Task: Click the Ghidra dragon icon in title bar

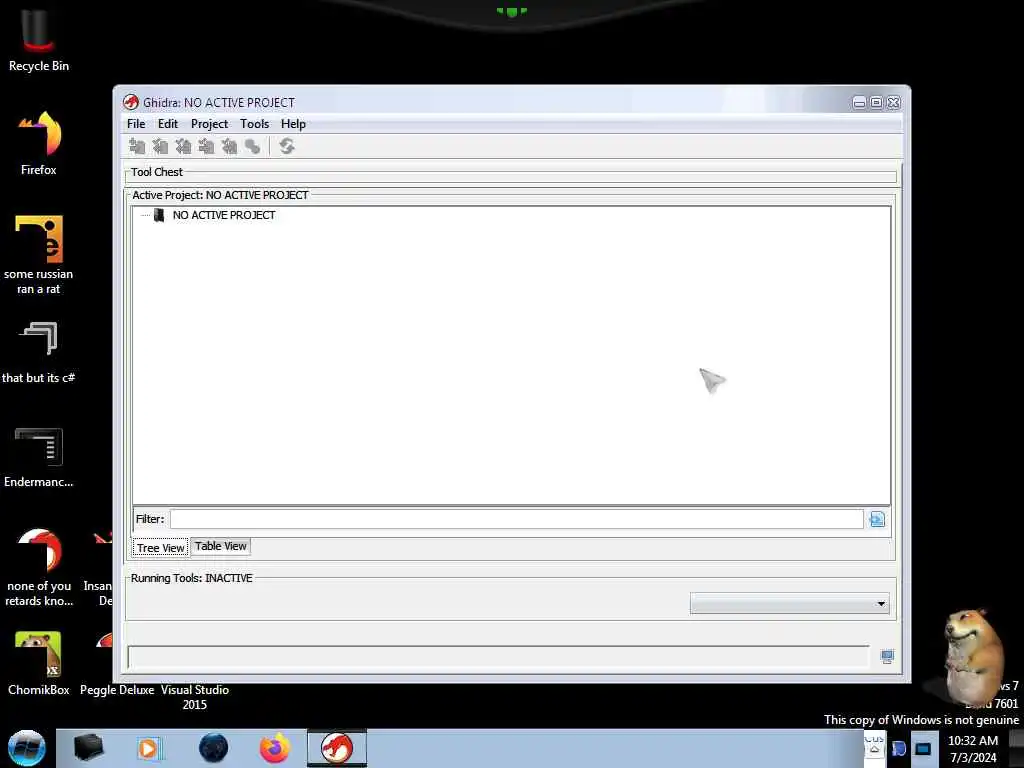Action: pyautogui.click(x=131, y=103)
